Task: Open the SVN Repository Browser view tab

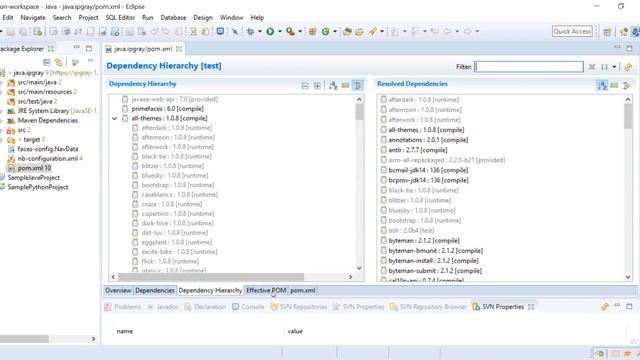Action: [x=428, y=307]
